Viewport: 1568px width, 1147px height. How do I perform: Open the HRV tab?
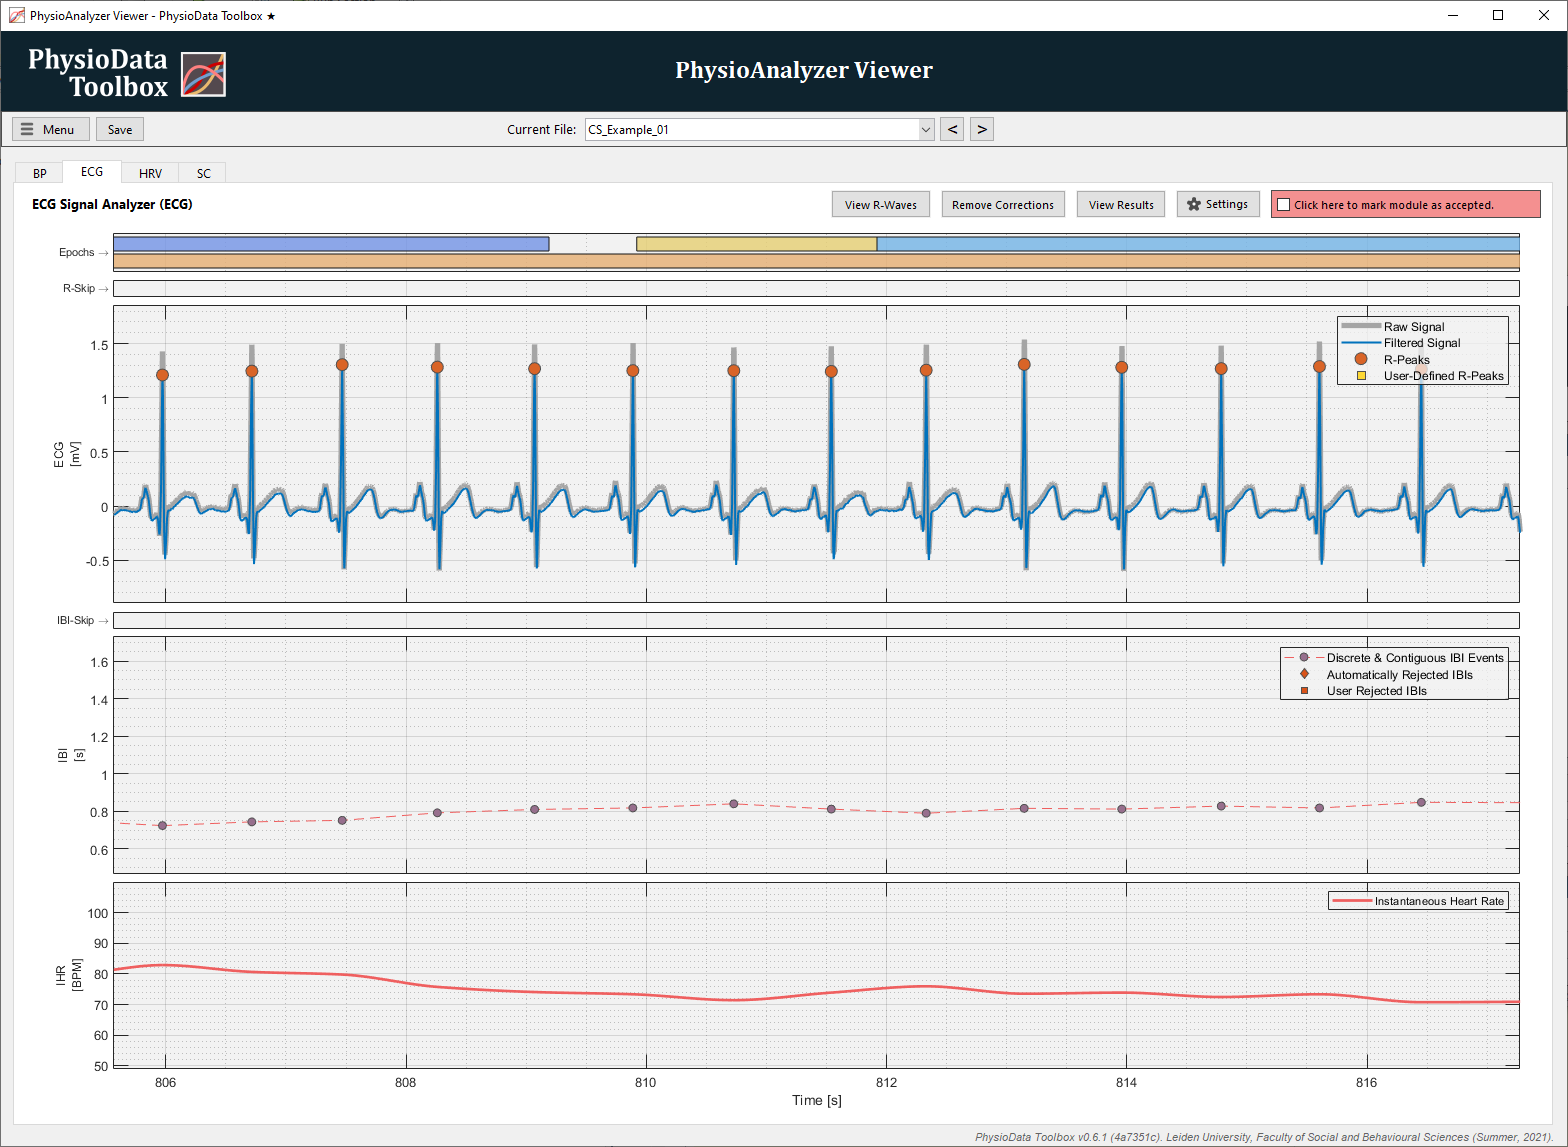[150, 173]
